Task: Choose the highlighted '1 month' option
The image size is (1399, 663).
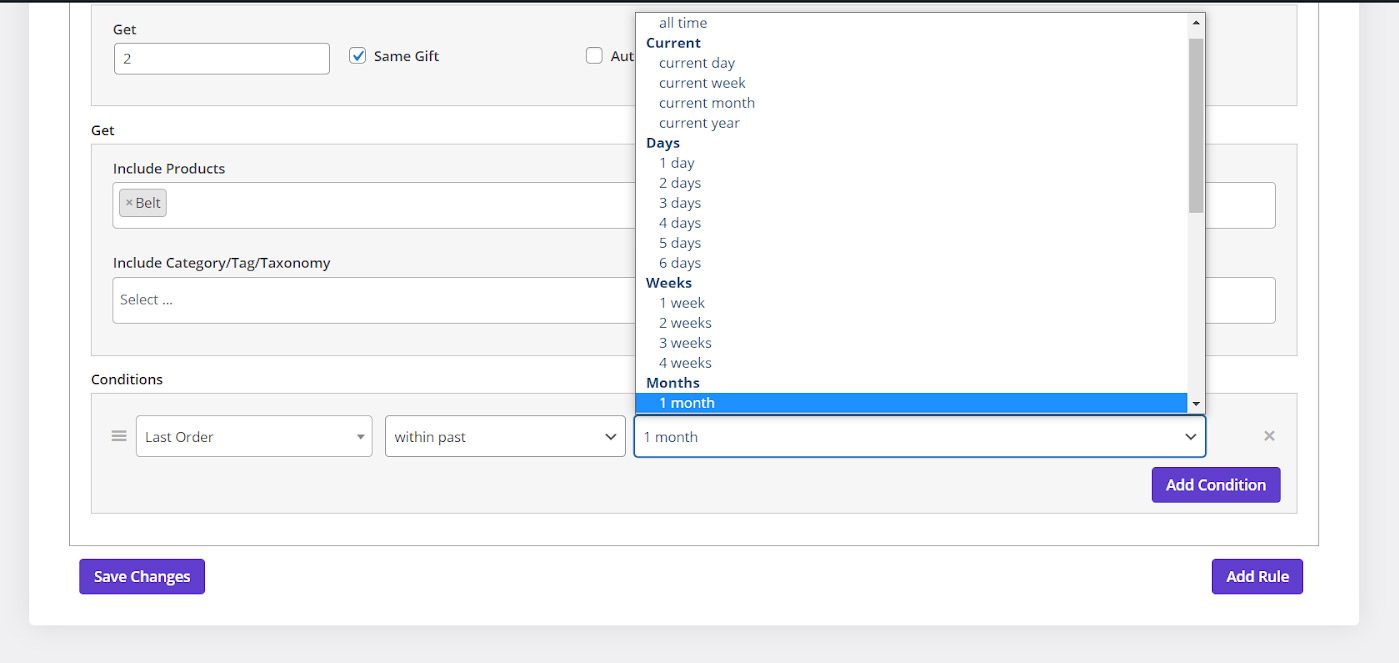Action: (x=687, y=403)
